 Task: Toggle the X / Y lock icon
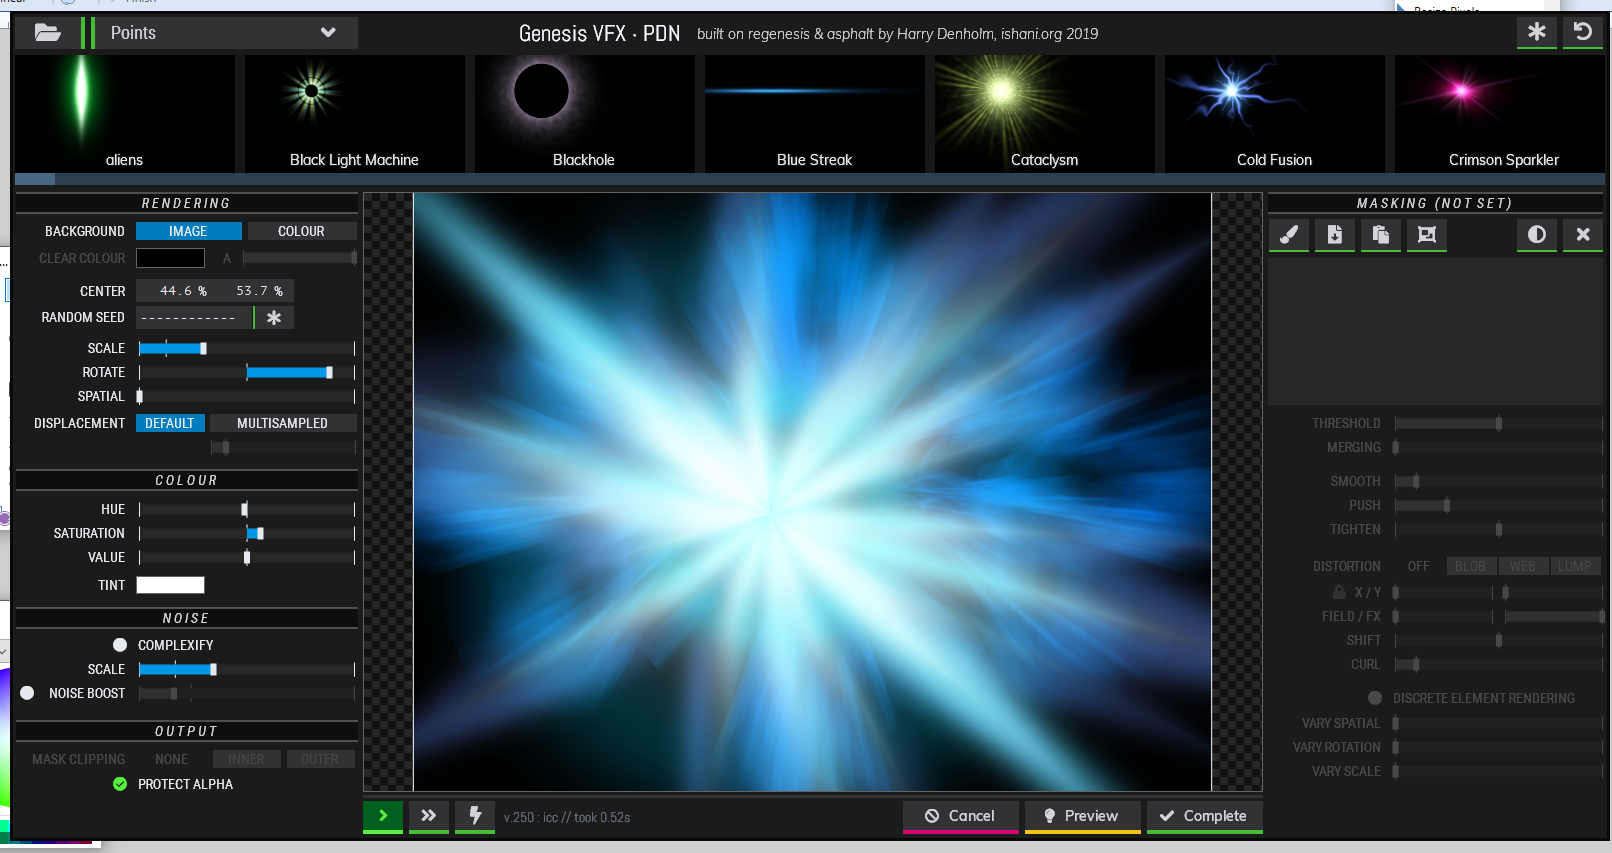point(1339,592)
